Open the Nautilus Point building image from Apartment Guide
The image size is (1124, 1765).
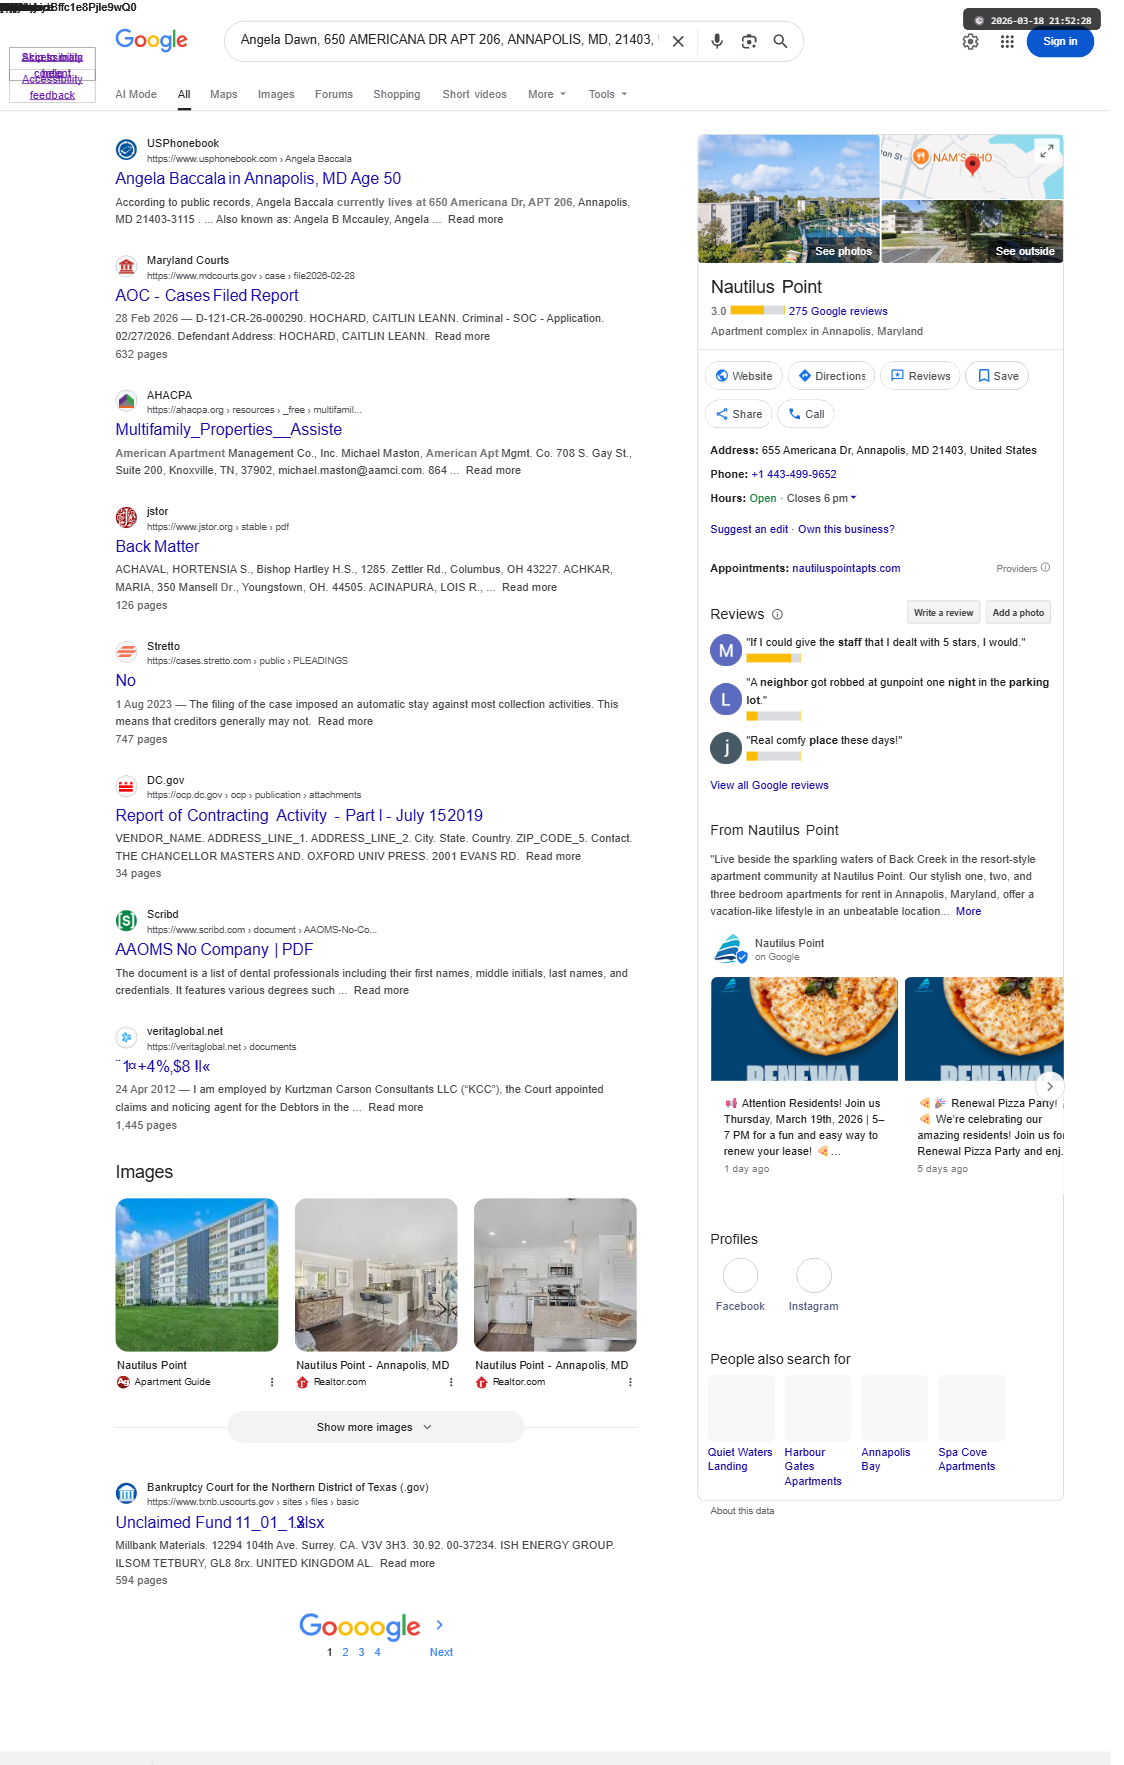(197, 1275)
